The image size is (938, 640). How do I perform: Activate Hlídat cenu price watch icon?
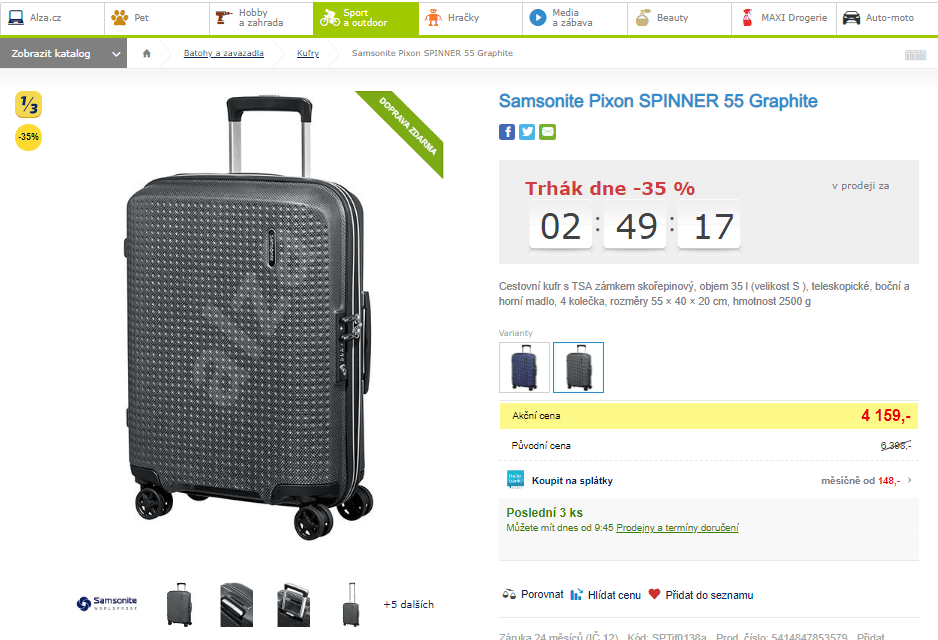(x=574, y=595)
